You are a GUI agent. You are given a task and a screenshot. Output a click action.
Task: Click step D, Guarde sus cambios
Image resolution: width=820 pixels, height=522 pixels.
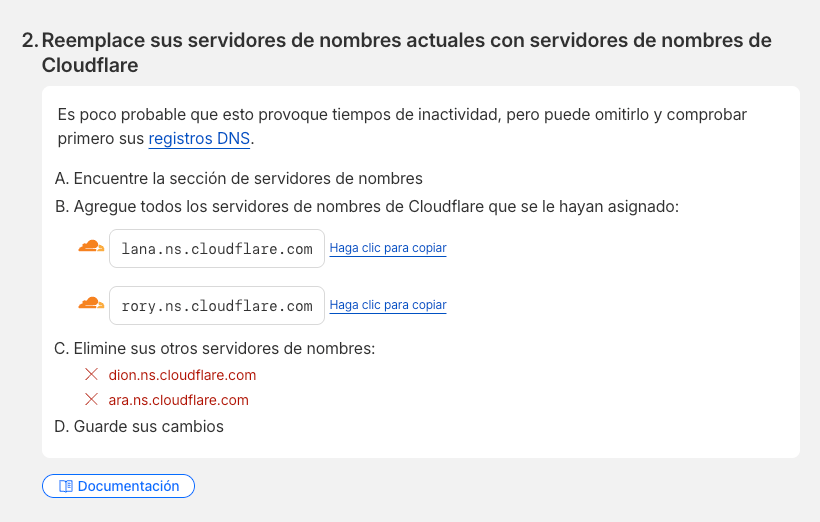[x=139, y=426]
